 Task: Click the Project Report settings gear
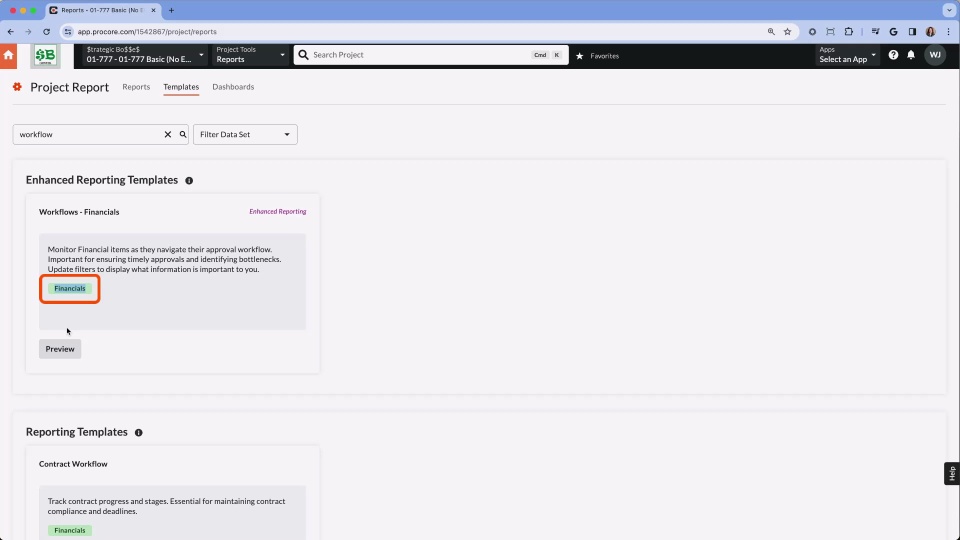(x=17, y=87)
